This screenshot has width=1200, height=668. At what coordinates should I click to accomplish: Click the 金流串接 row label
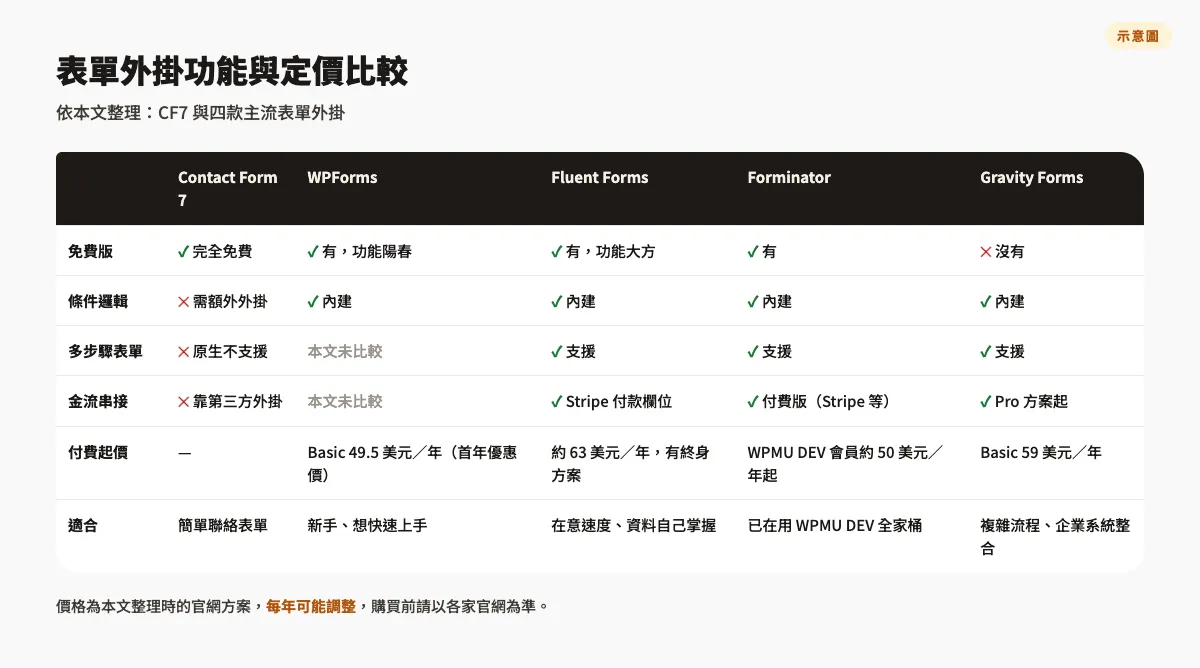point(98,401)
